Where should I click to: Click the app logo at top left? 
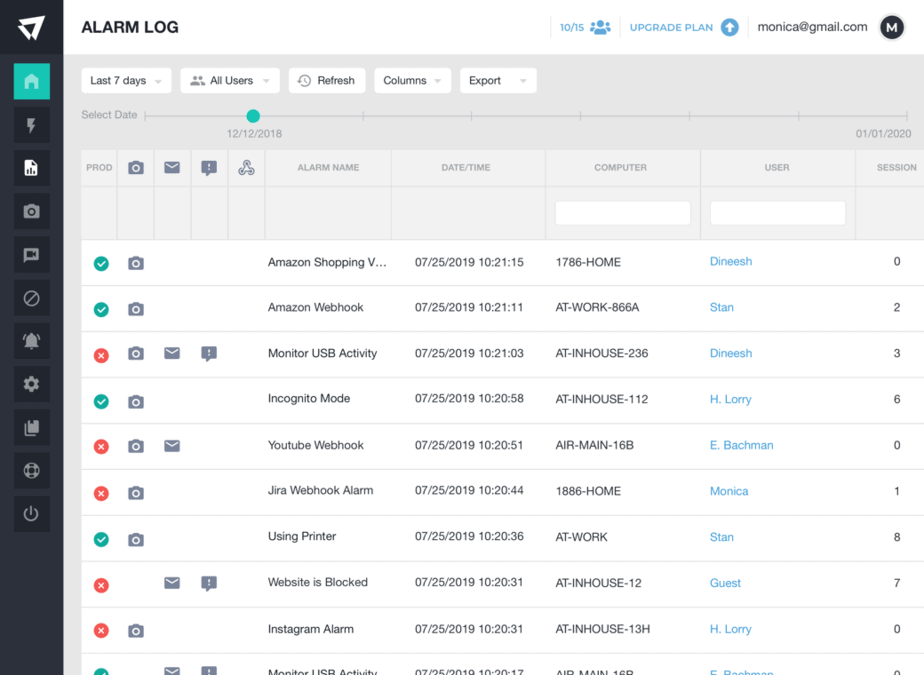(31, 27)
